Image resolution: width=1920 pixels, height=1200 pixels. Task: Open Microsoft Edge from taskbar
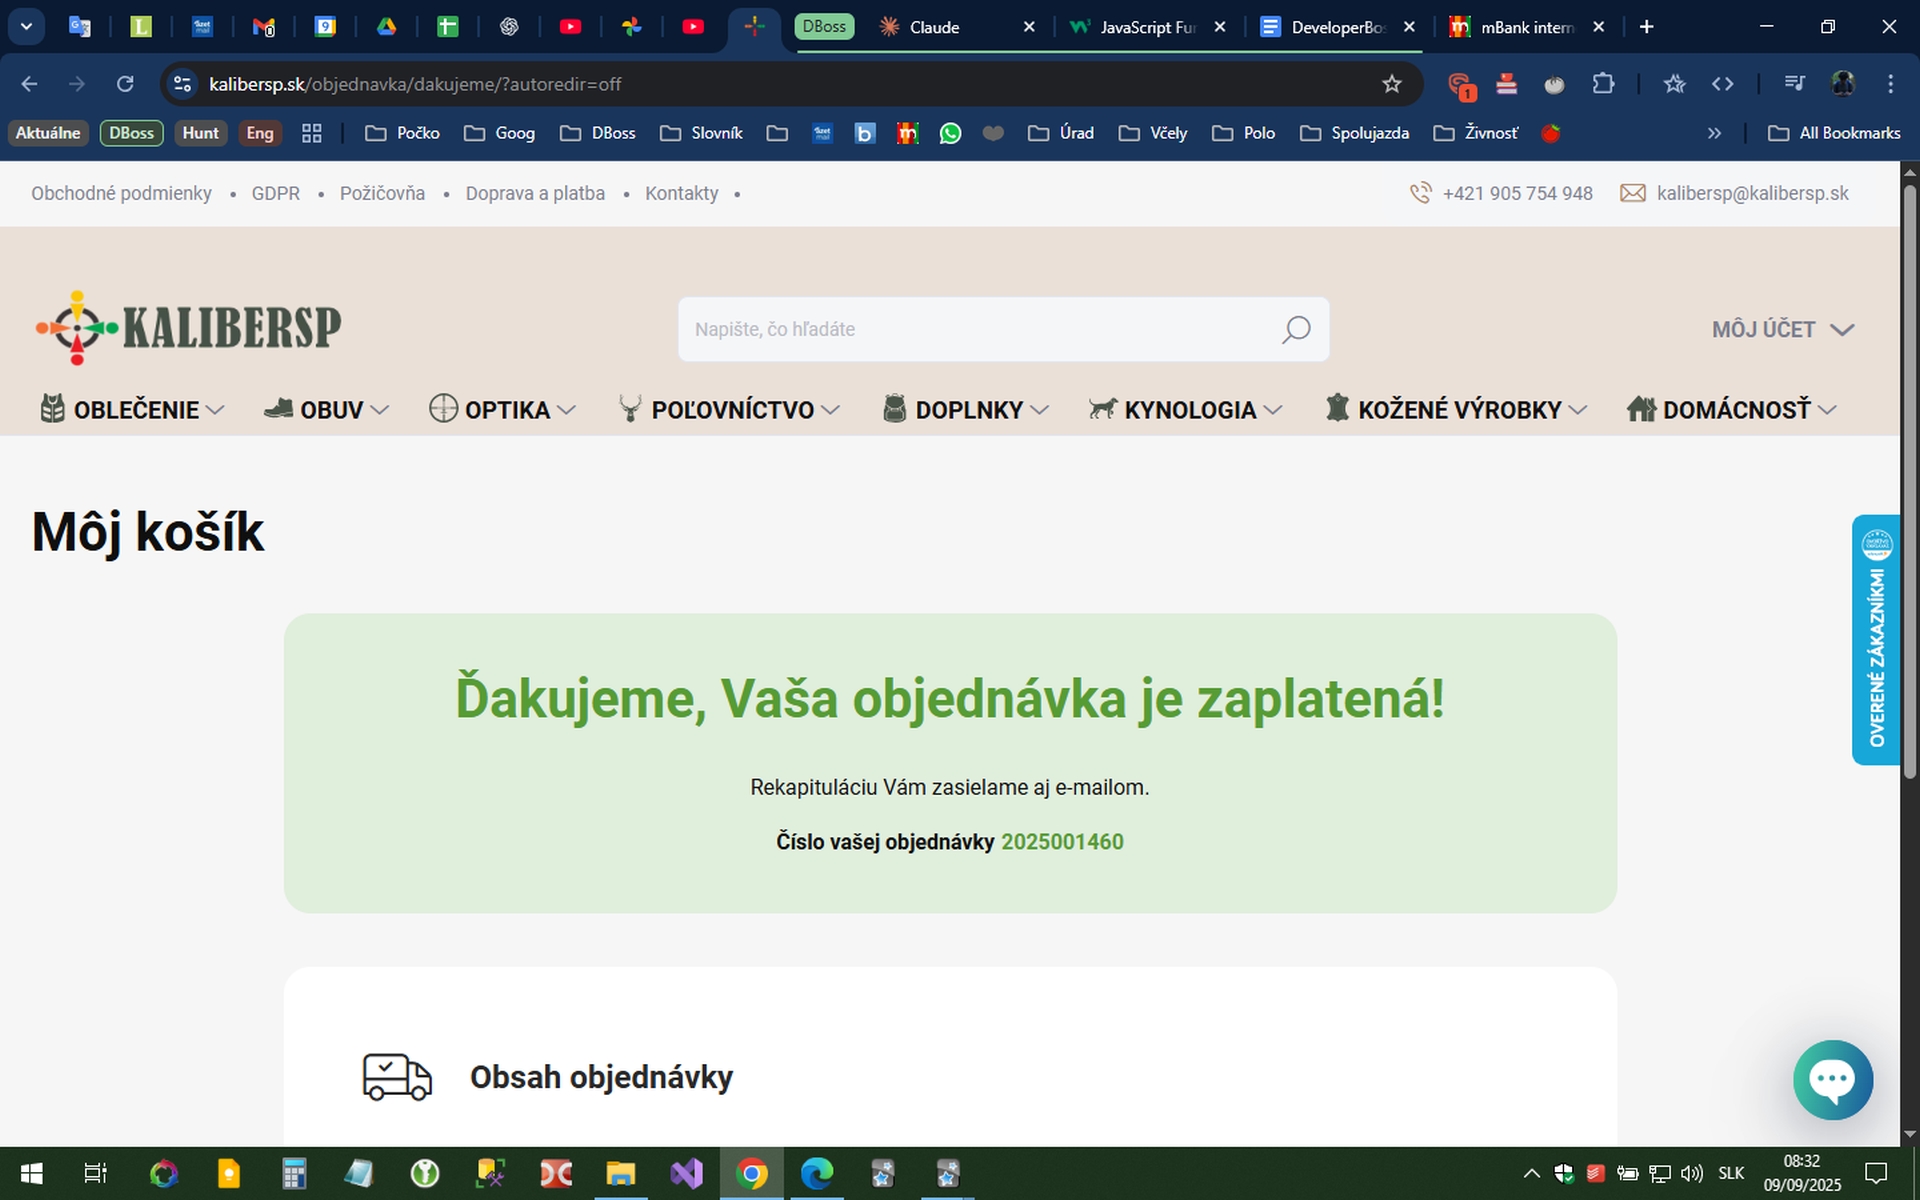click(816, 1173)
